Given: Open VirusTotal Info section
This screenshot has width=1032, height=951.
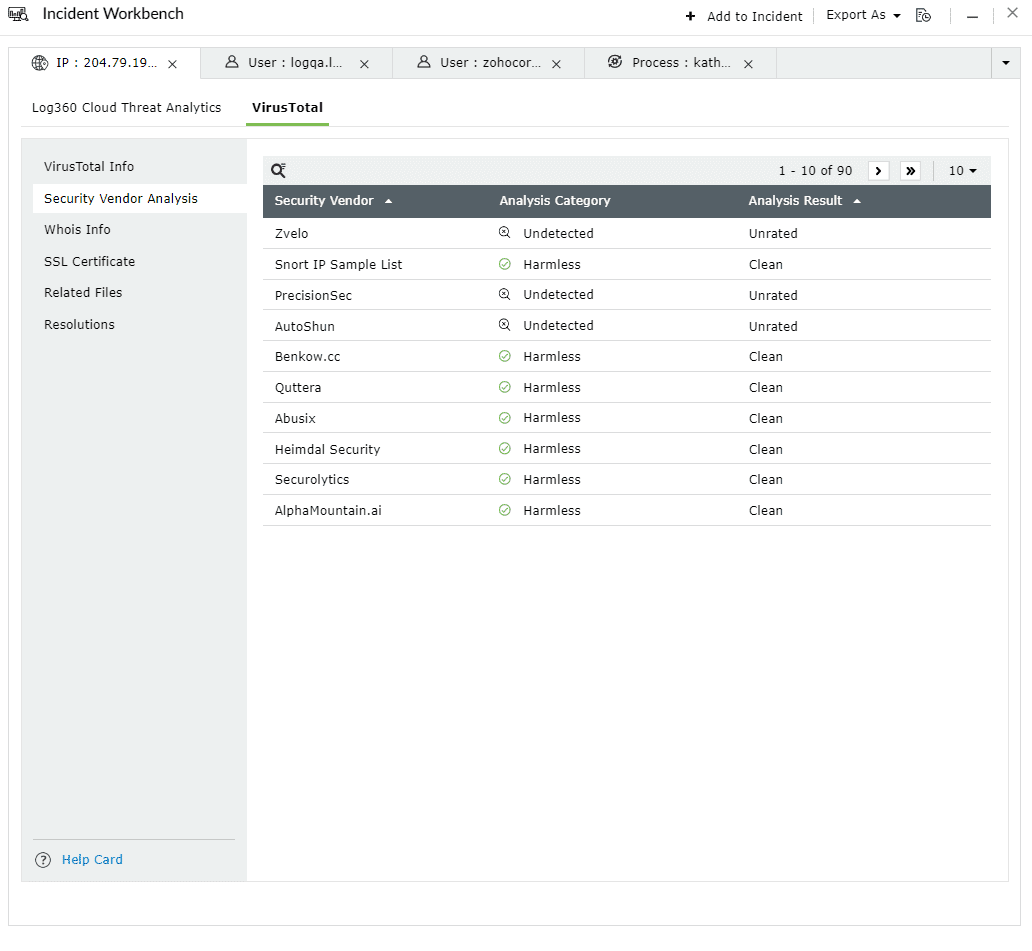Looking at the screenshot, I should 89,167.
